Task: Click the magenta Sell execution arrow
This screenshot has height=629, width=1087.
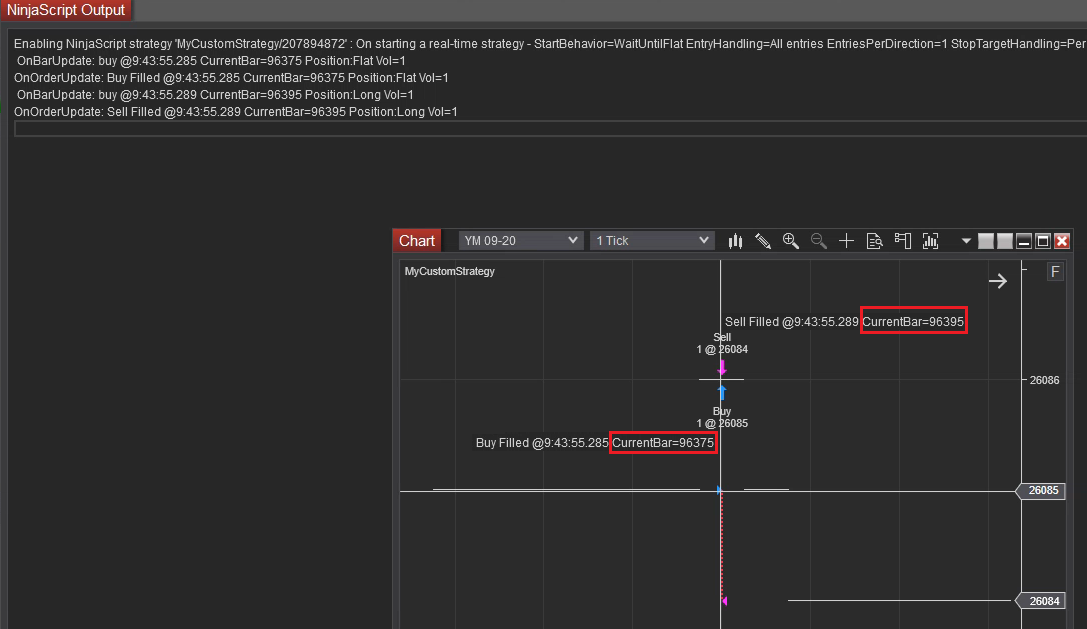Action: [x=722, y=368]
